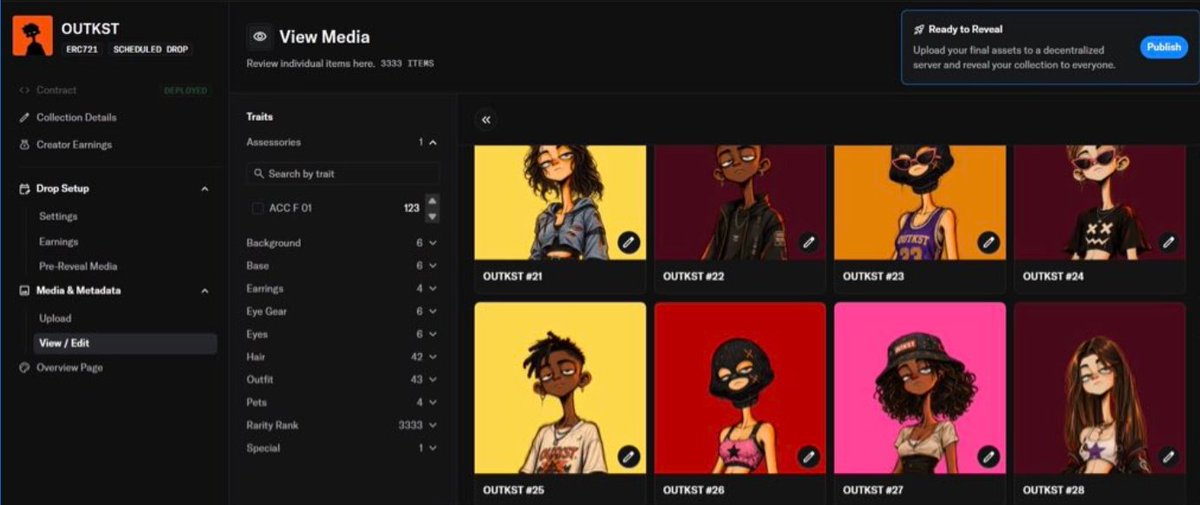Image resolution: width=1200 pixels, height=505 pixels.
Task: Check the ACC F 01 trait checkbox
Action: point(258,208)
